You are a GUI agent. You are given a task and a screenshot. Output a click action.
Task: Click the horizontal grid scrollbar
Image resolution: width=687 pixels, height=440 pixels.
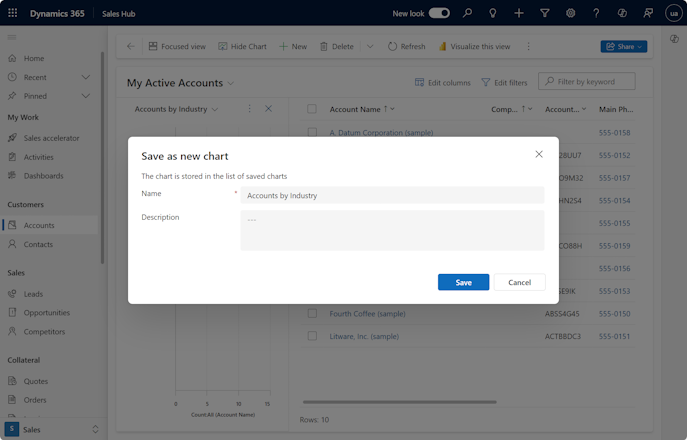400,402
